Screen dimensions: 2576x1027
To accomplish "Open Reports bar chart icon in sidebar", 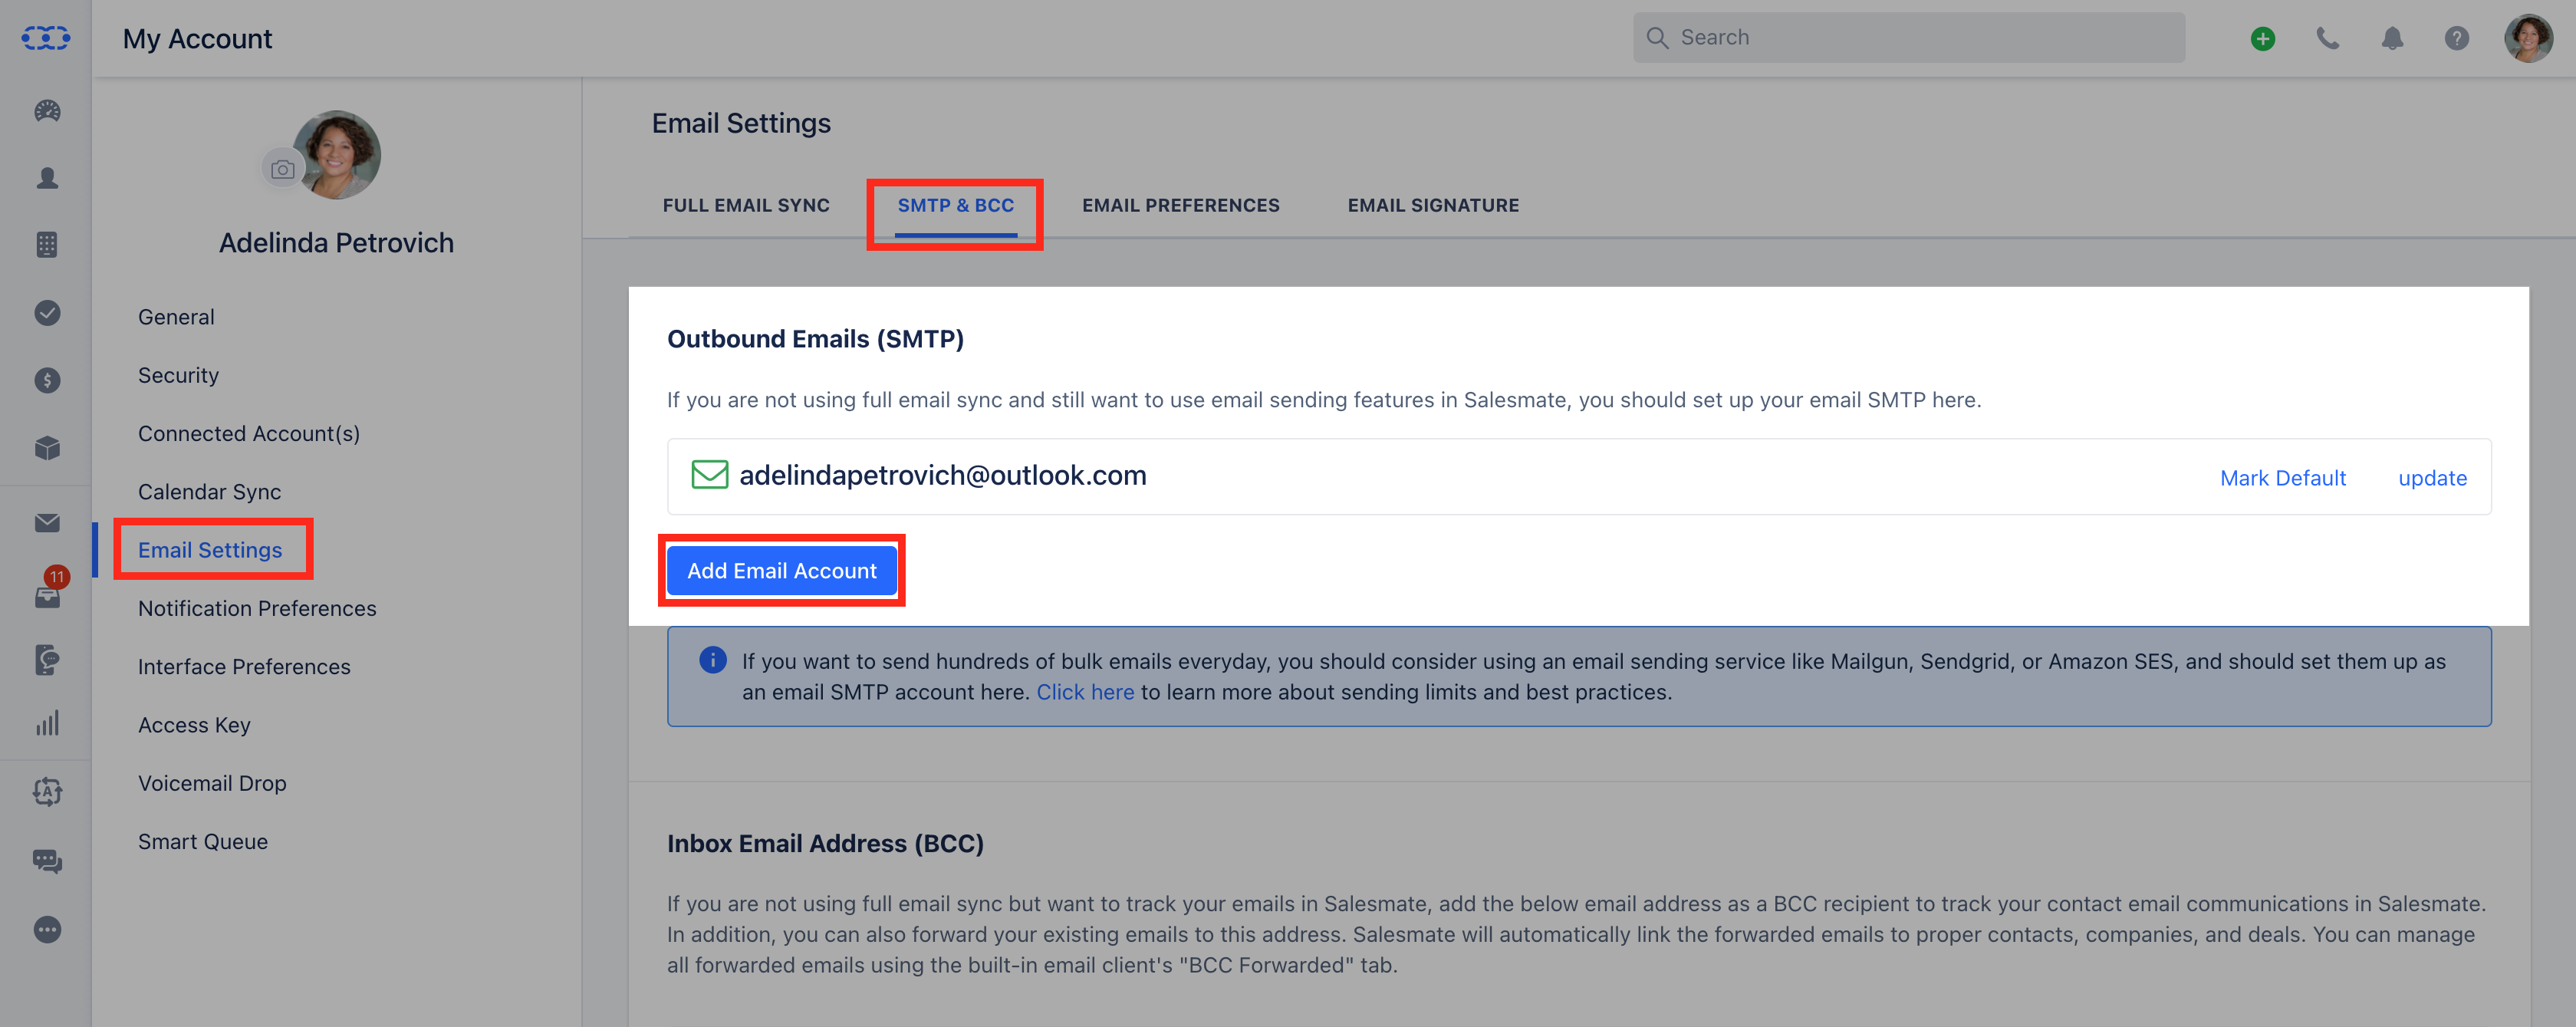I will click(x=47, y=723).
